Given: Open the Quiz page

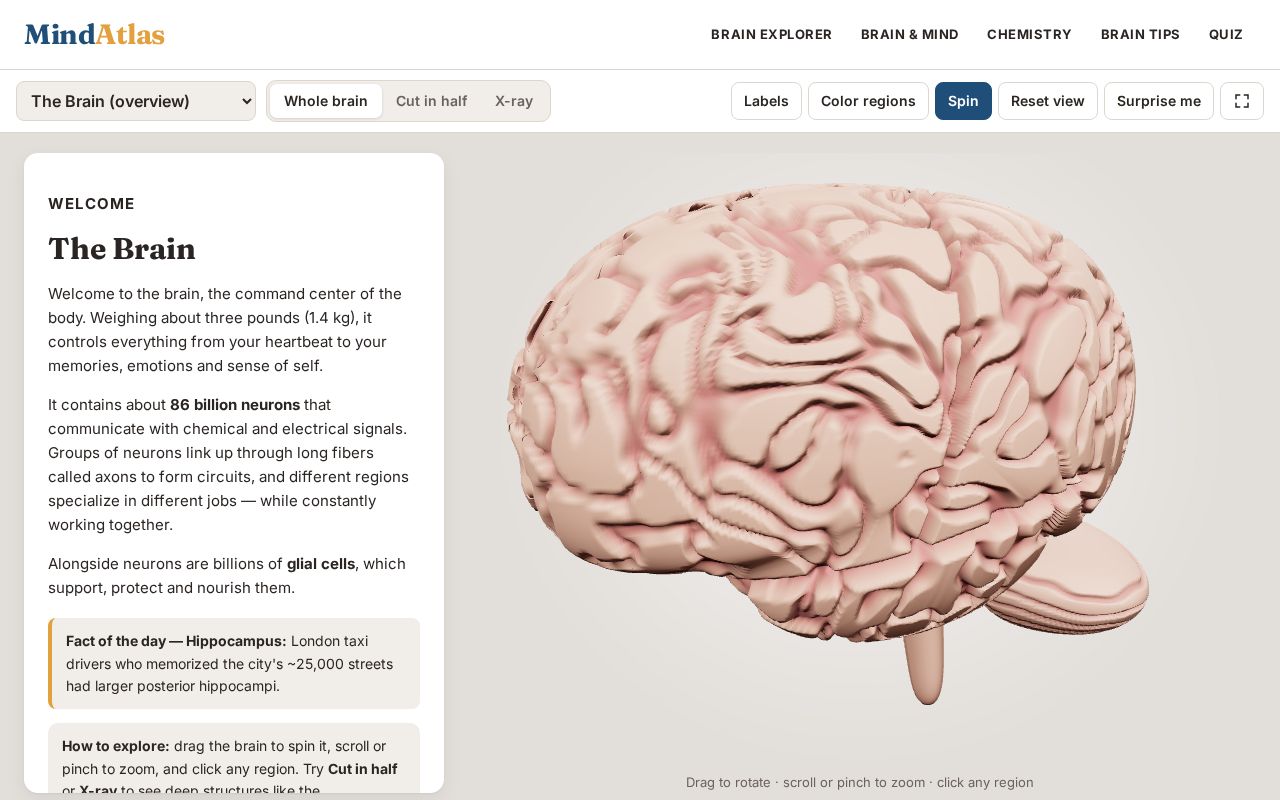Looking at the screenshot, I should click(1225, 34).
